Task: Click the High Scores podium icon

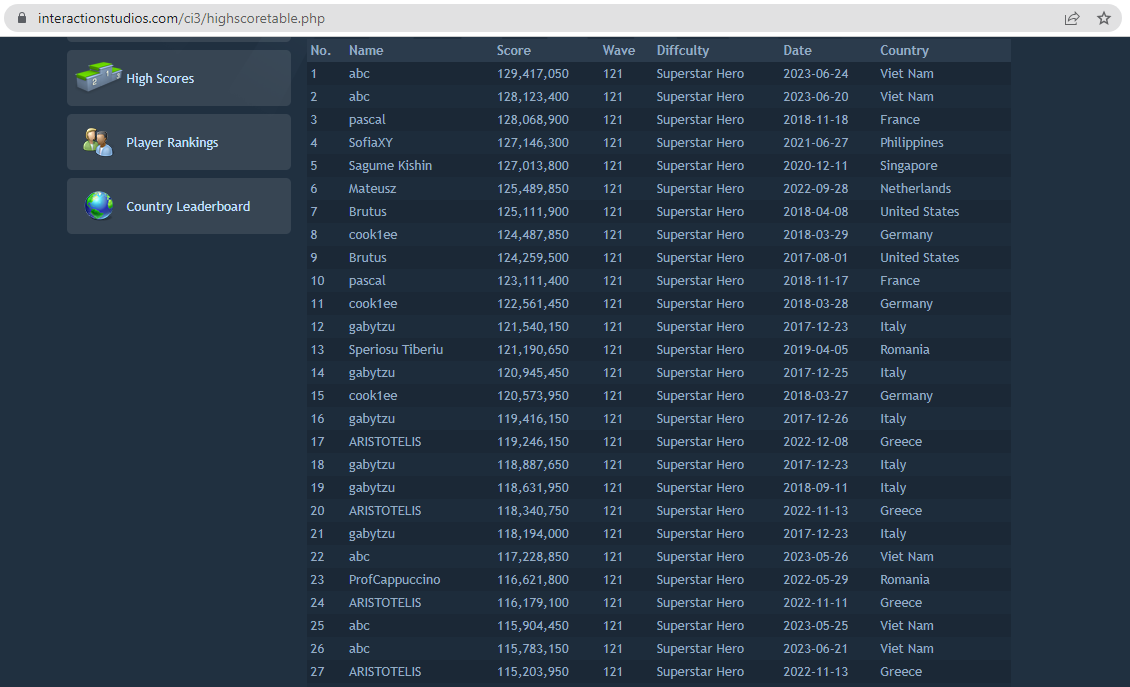Action: coord(99,77)
